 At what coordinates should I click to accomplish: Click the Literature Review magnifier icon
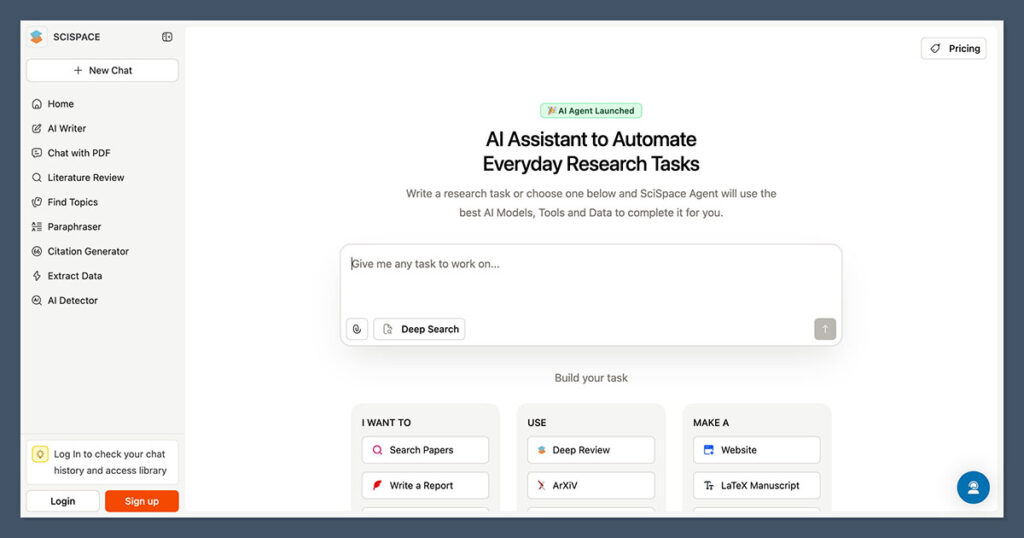click(37, 178)
